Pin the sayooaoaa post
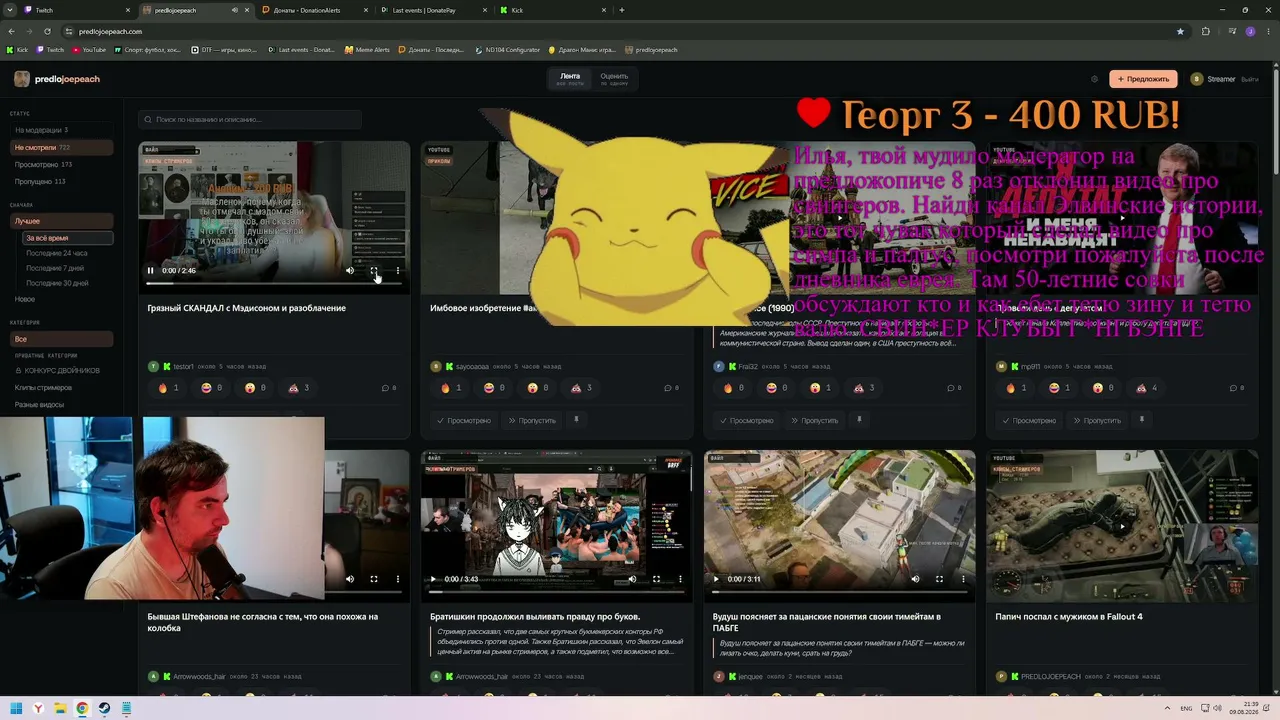Viewport: 1280px width, 720px height. click(x=576, y=420)
